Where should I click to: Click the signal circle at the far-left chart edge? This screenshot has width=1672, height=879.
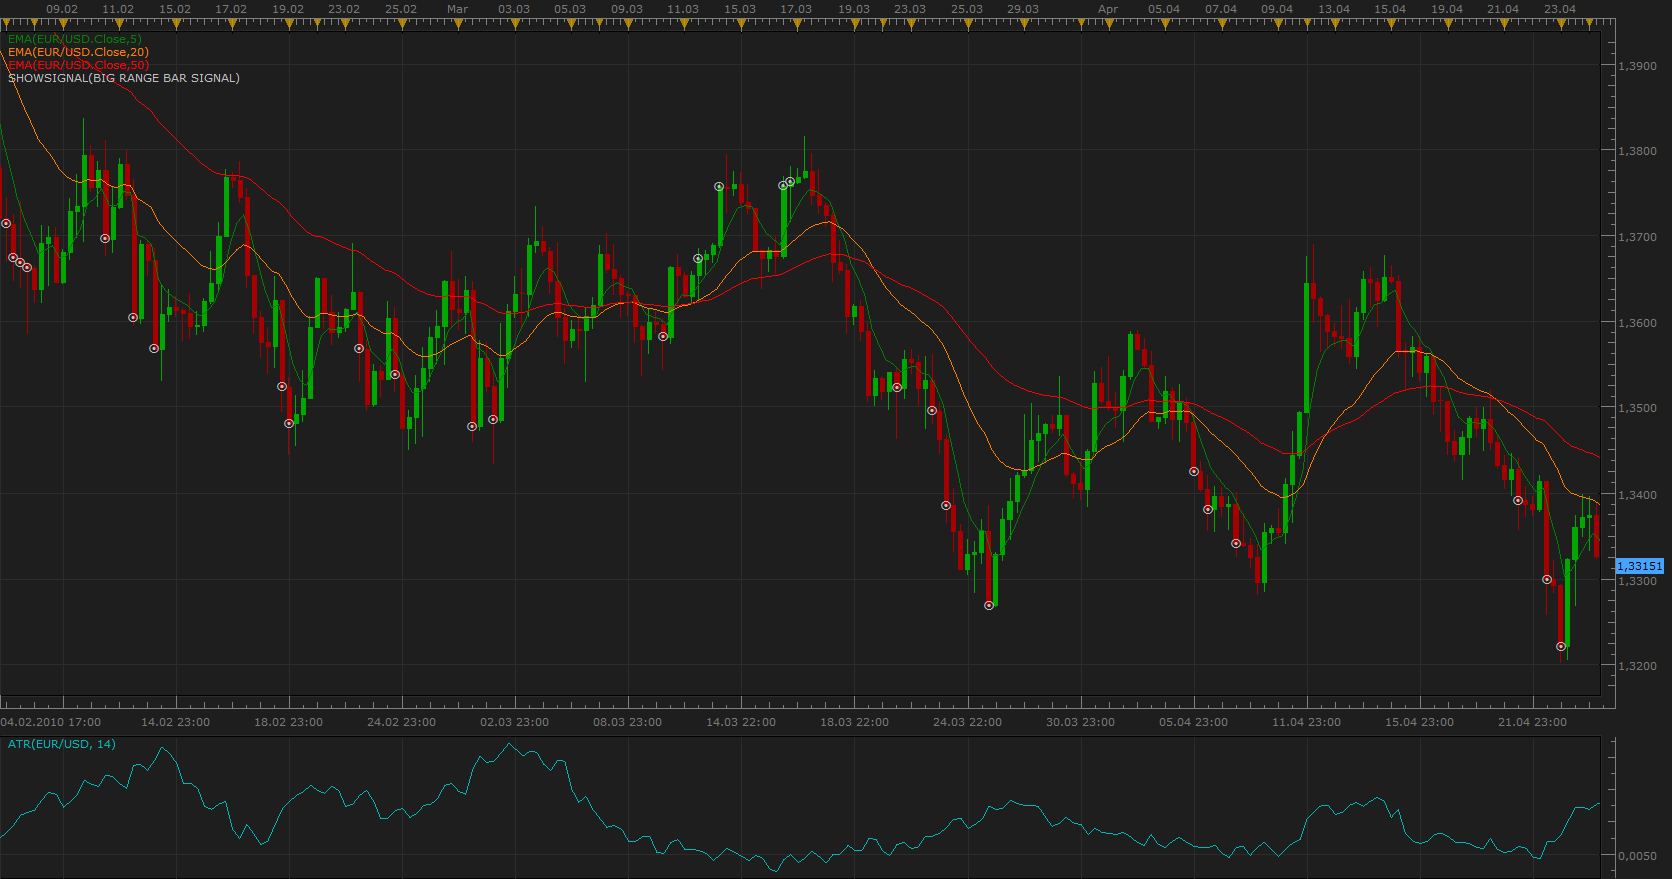[x=6, y=224]
